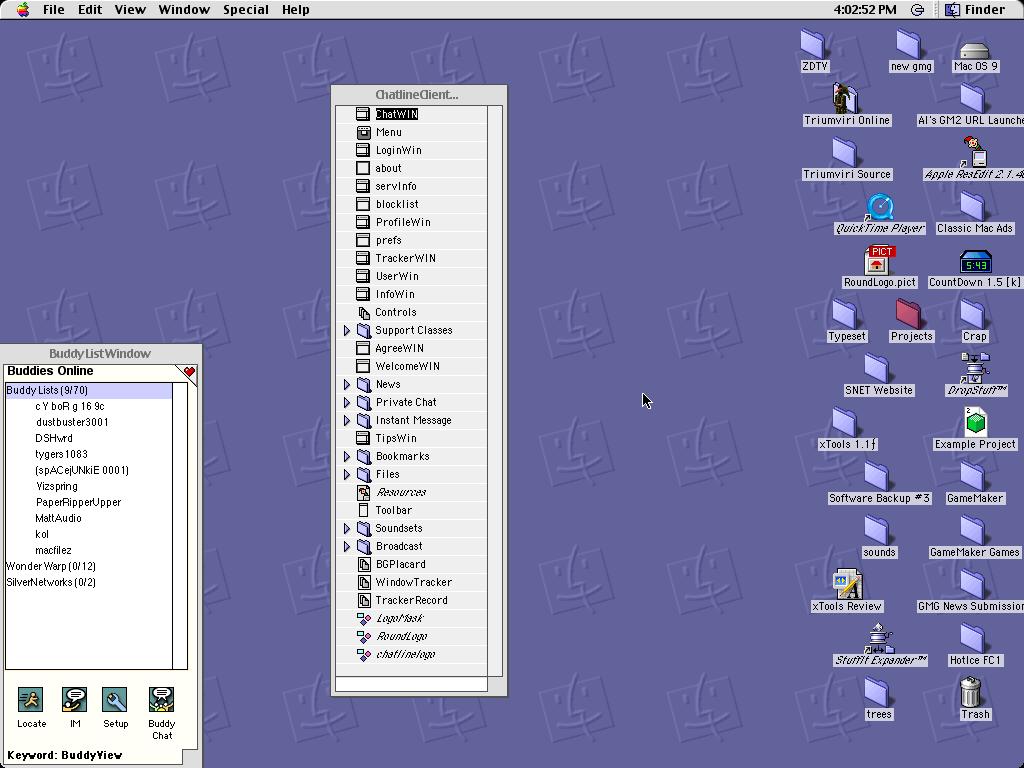Click the Resources file icon
1024x768 pixels.
(364, 492)
